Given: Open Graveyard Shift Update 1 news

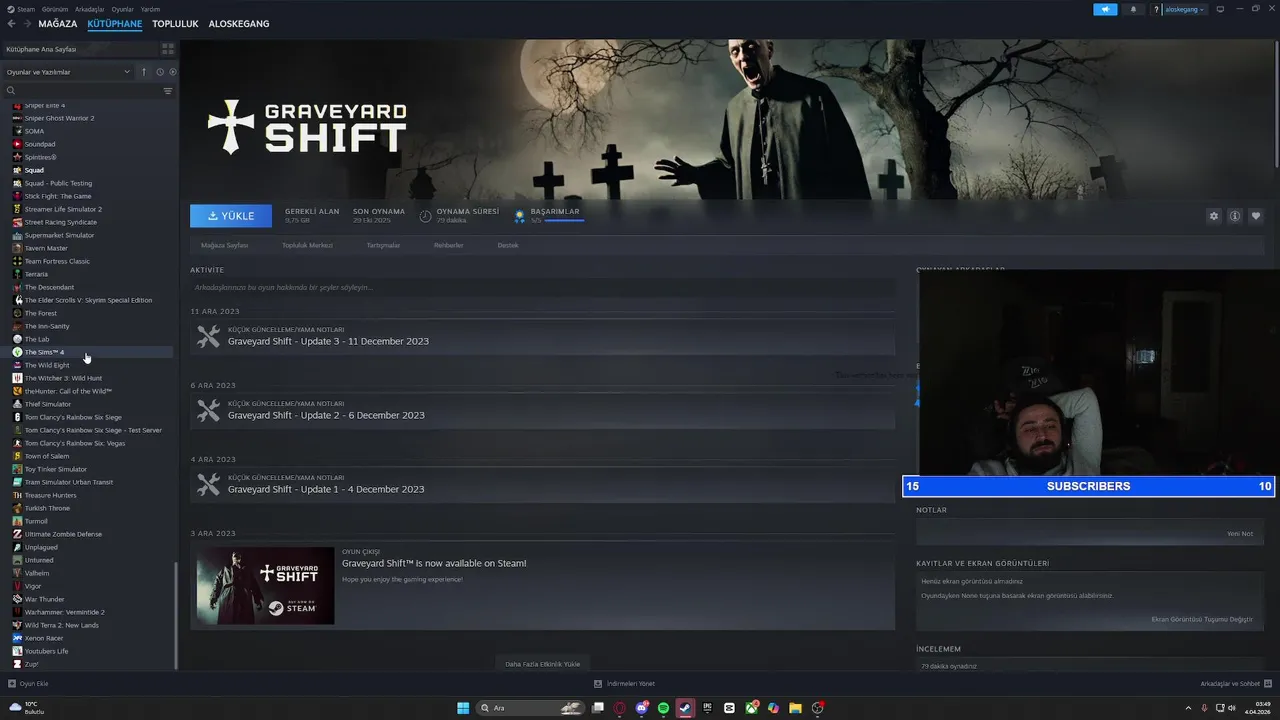Looking at the screenshot, I should click(x=326, y=489).
